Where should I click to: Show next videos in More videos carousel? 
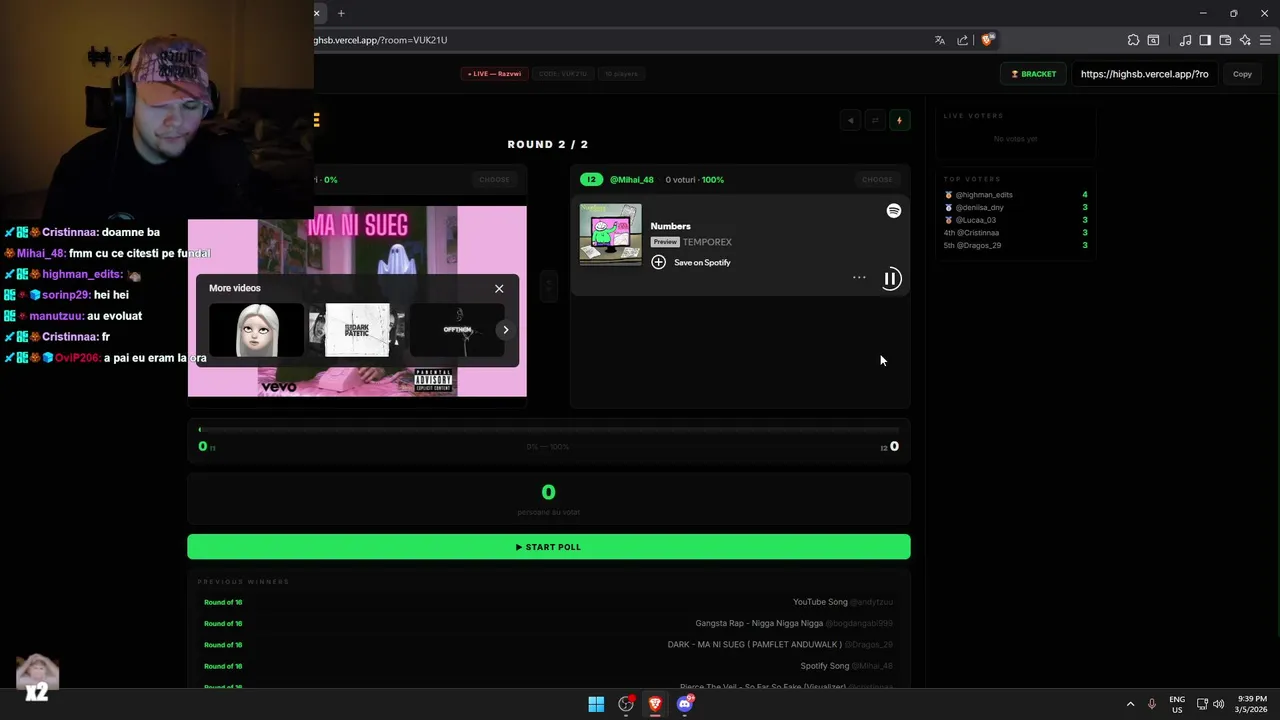(x=506, y=330)
